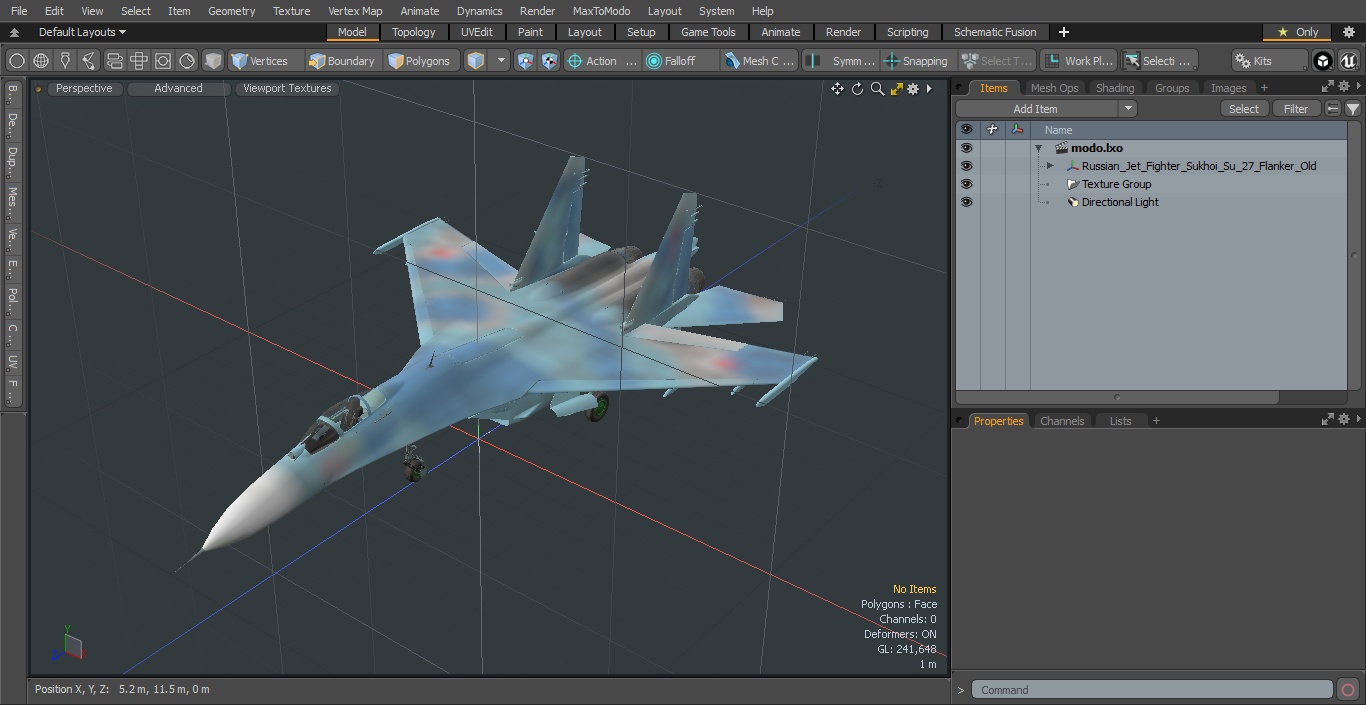Open viewport settings gear

(913, 89)
